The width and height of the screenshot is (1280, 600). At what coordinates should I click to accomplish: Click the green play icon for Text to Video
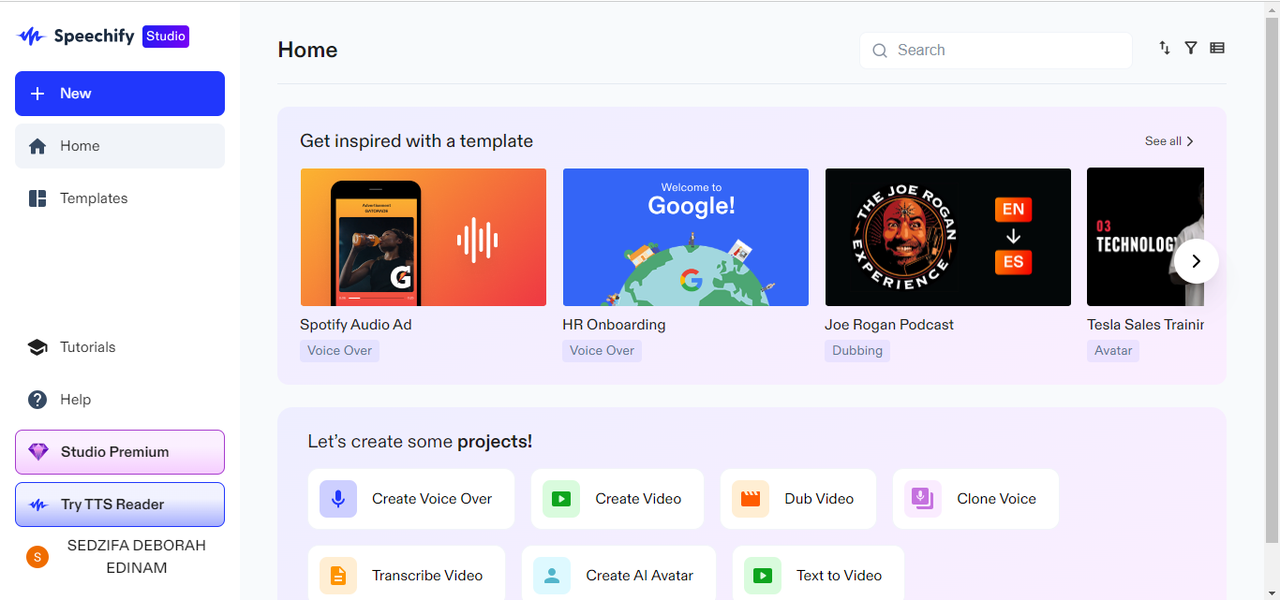coord(762,575)
